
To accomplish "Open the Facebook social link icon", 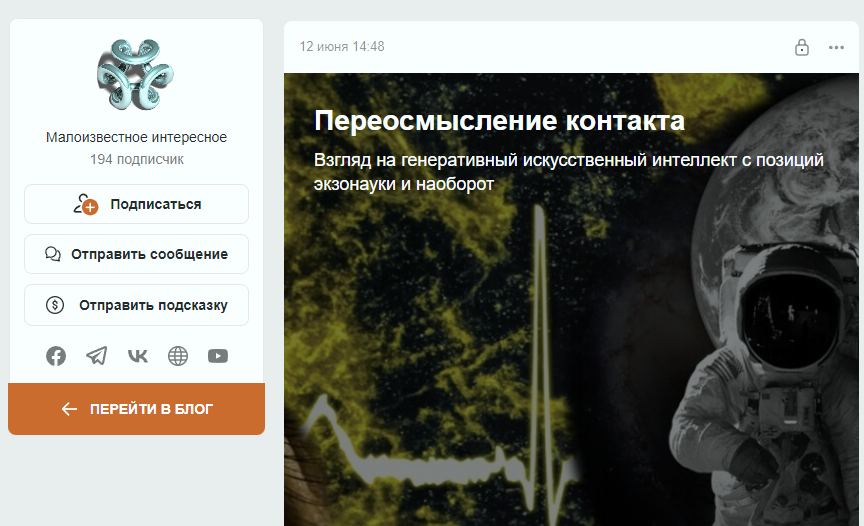I will click(56, 356).
